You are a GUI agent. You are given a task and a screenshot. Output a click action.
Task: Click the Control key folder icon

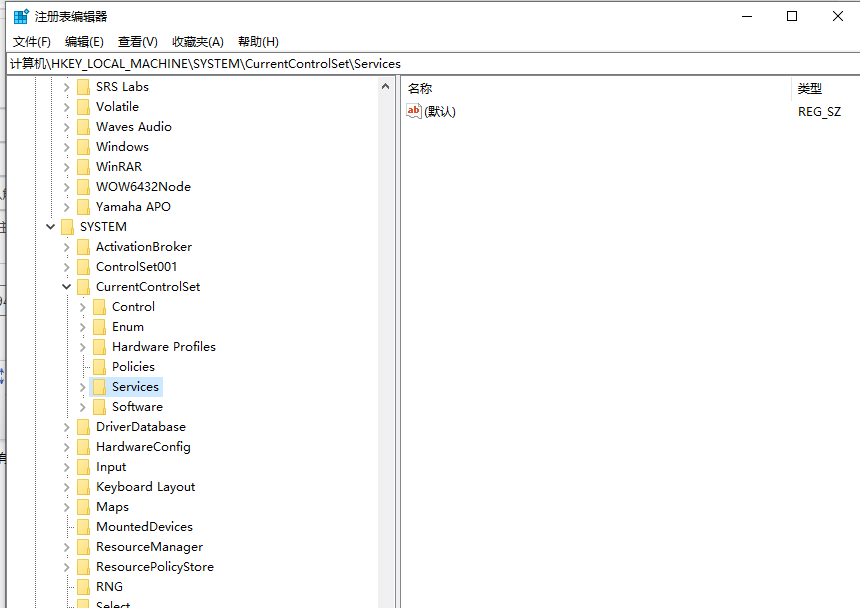[x=99, y=306]
